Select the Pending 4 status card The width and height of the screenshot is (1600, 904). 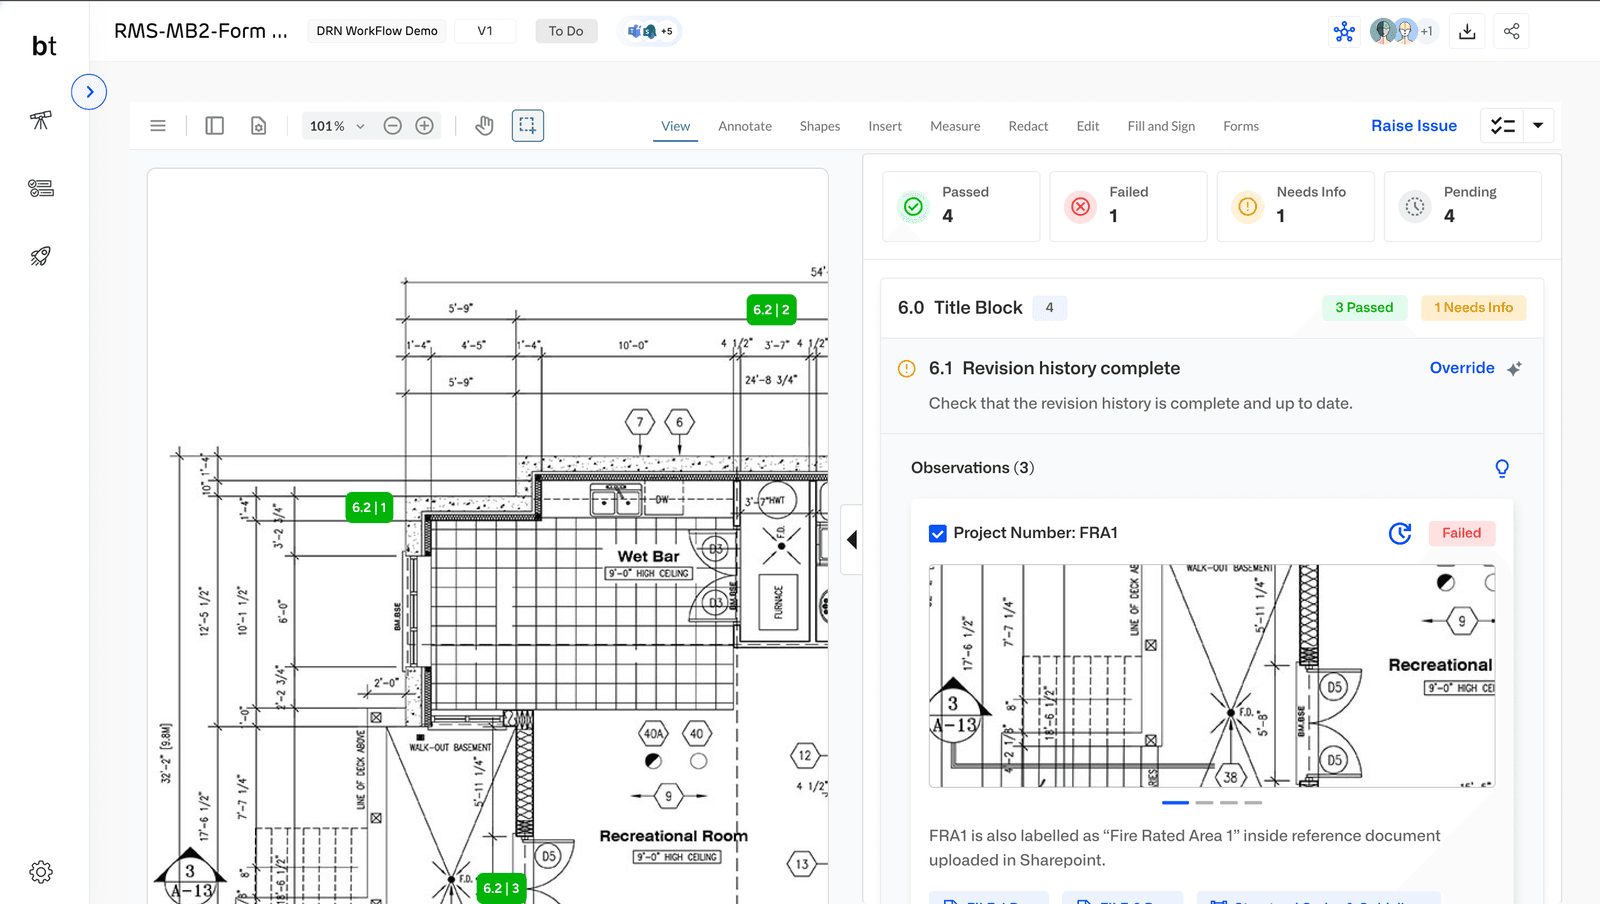pyautogui.click(x=1462, y=206)
